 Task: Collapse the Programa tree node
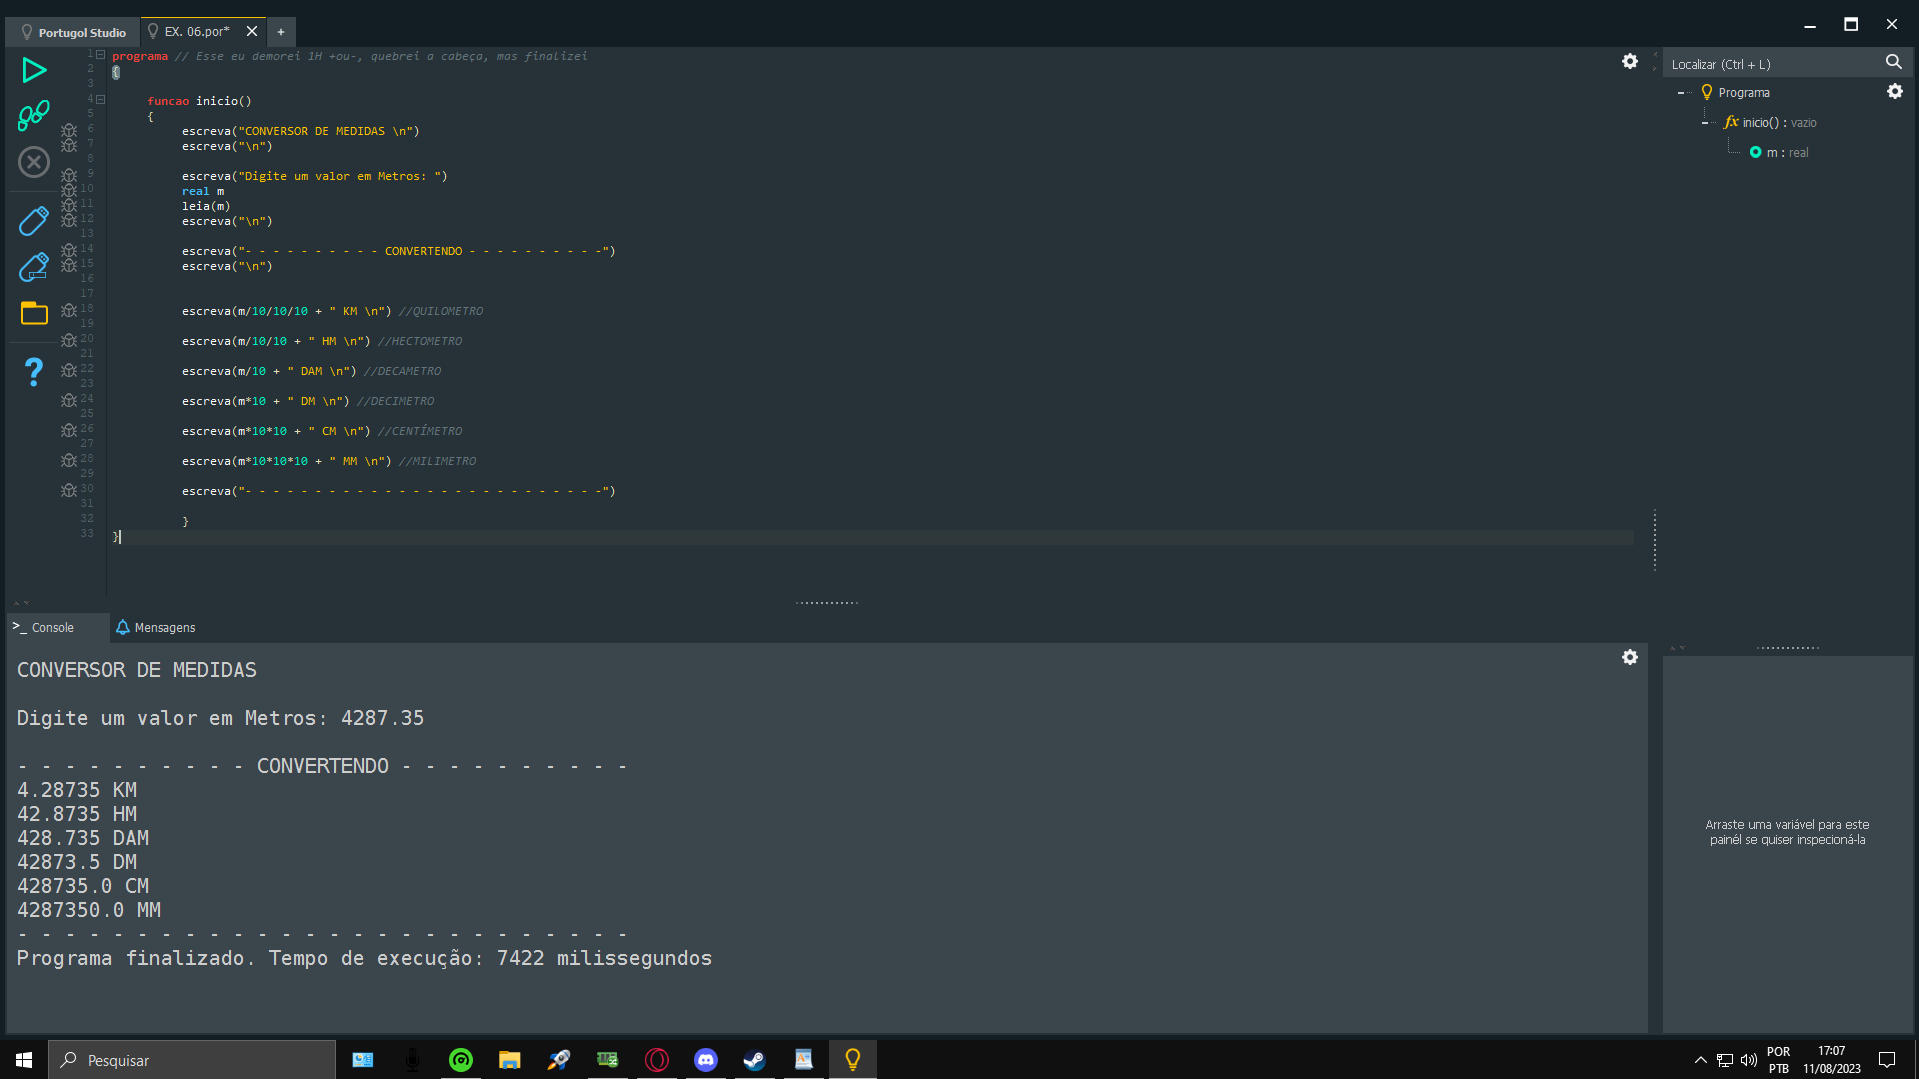click(1681, 93)
